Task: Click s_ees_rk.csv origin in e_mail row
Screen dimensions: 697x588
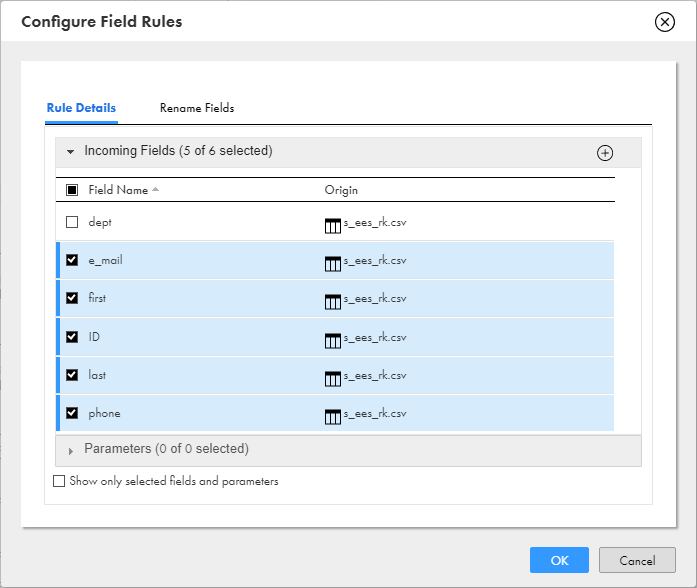Action: [x=375, y=261]
